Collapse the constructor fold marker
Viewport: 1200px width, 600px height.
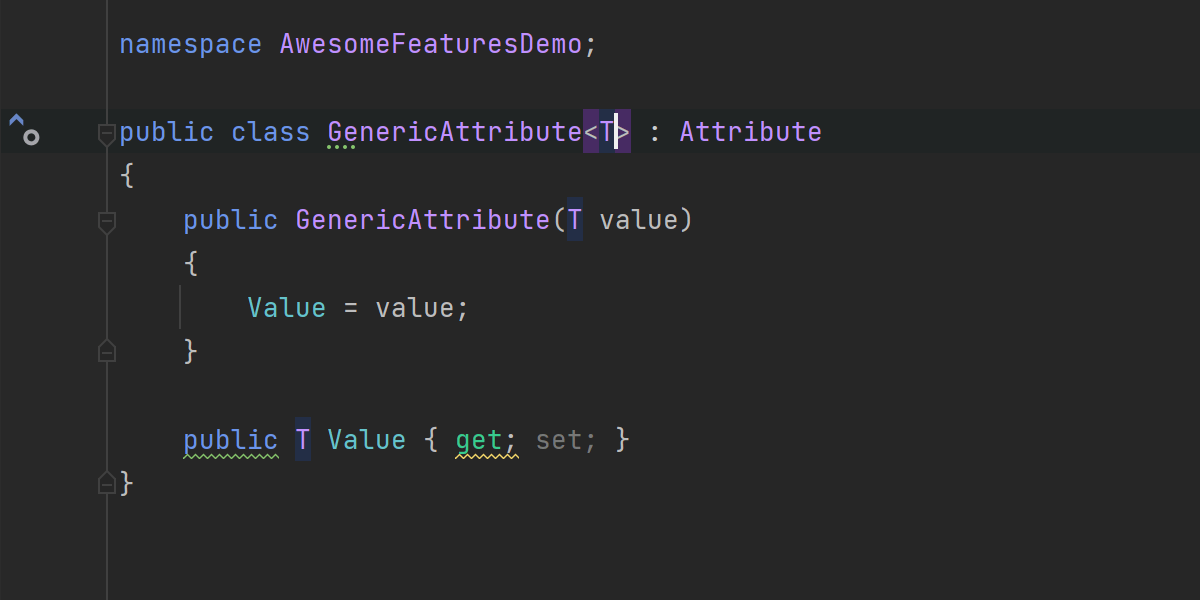pos(107,222)
